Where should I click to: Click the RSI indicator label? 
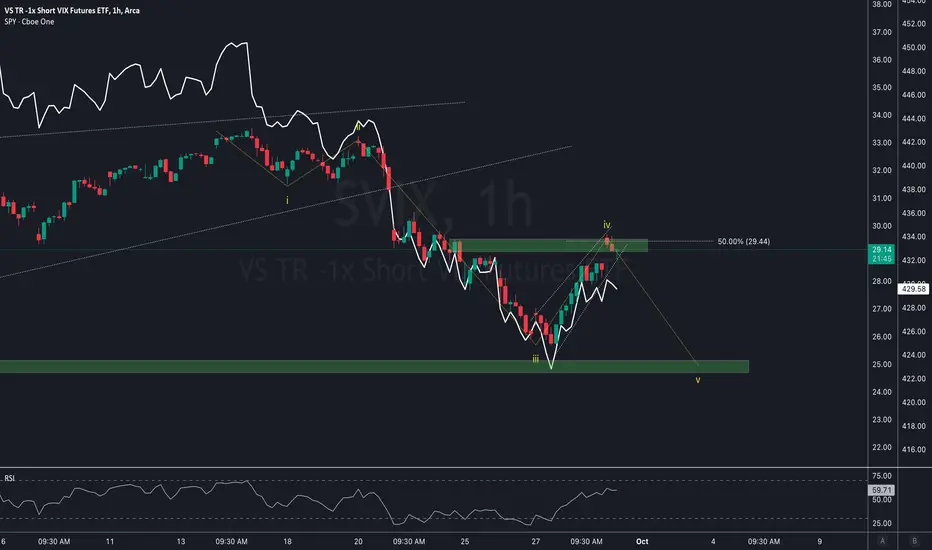click(x=10, y=477)
